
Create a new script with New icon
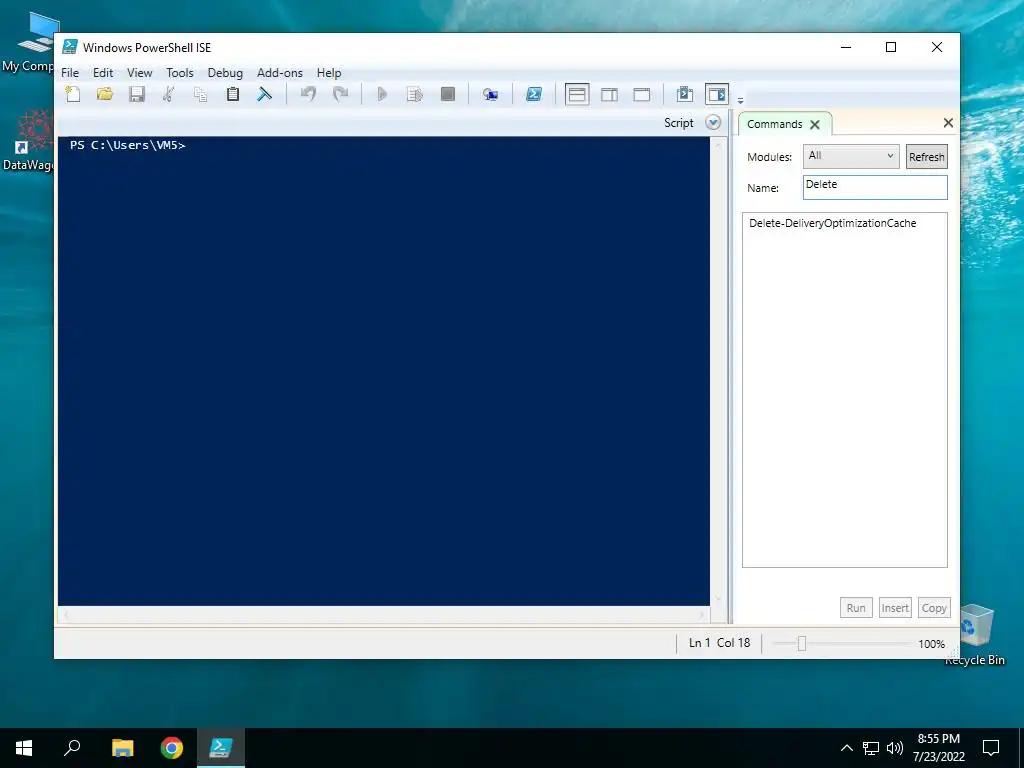pos(73,94)
